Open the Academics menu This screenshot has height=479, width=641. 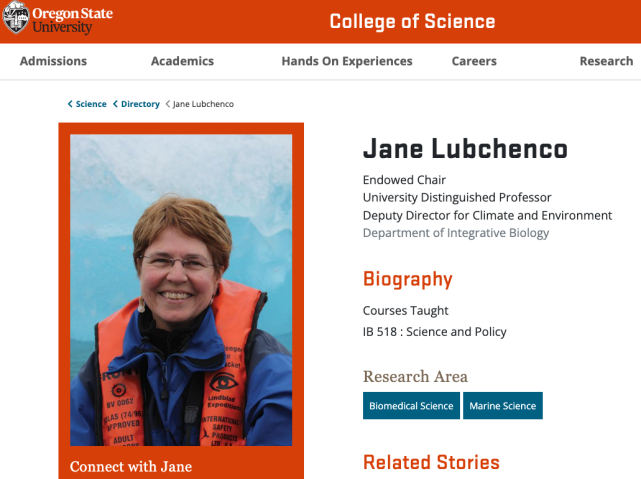pyautogui.click(x=182, y=61)
